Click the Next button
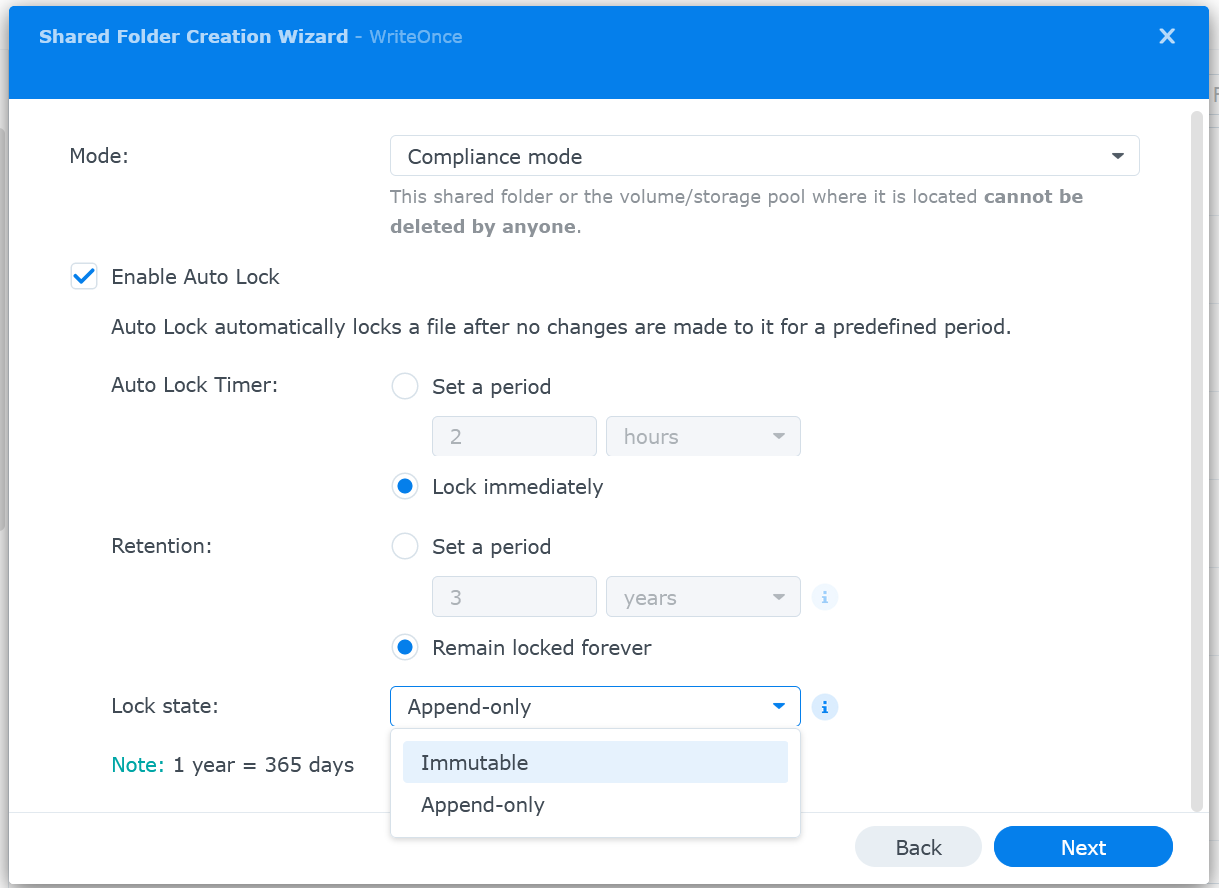 (x=1082, y=847)
